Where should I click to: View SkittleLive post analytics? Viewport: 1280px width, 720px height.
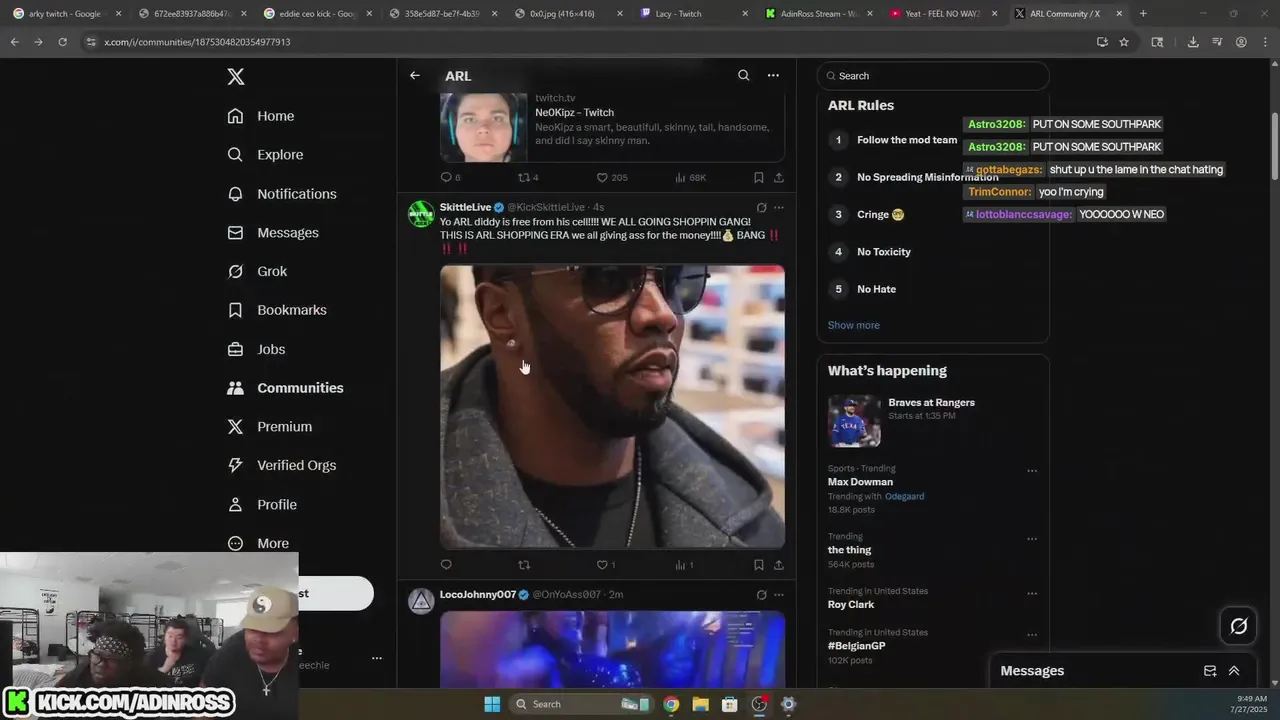coord(684,565)
